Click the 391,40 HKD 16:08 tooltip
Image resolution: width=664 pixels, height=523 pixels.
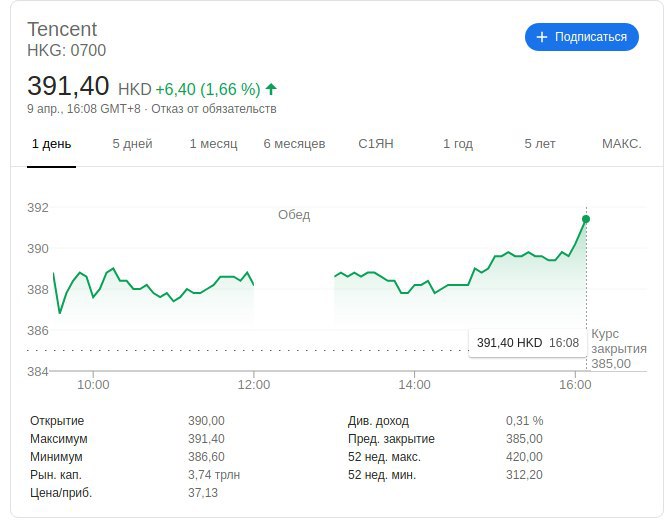coord(528,343)
